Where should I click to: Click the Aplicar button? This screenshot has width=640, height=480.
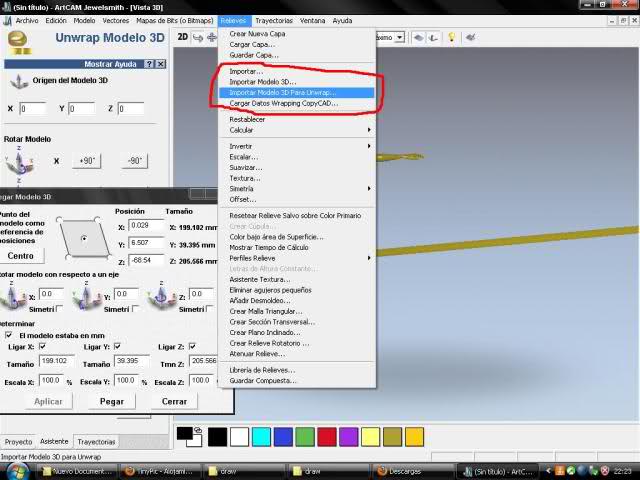[48, 402]
